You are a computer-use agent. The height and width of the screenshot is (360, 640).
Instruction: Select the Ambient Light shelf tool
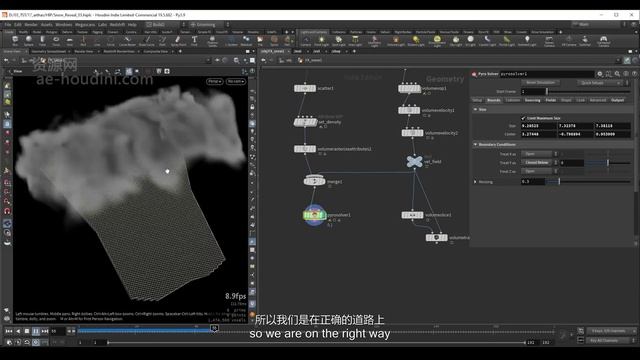coord(527,40)
